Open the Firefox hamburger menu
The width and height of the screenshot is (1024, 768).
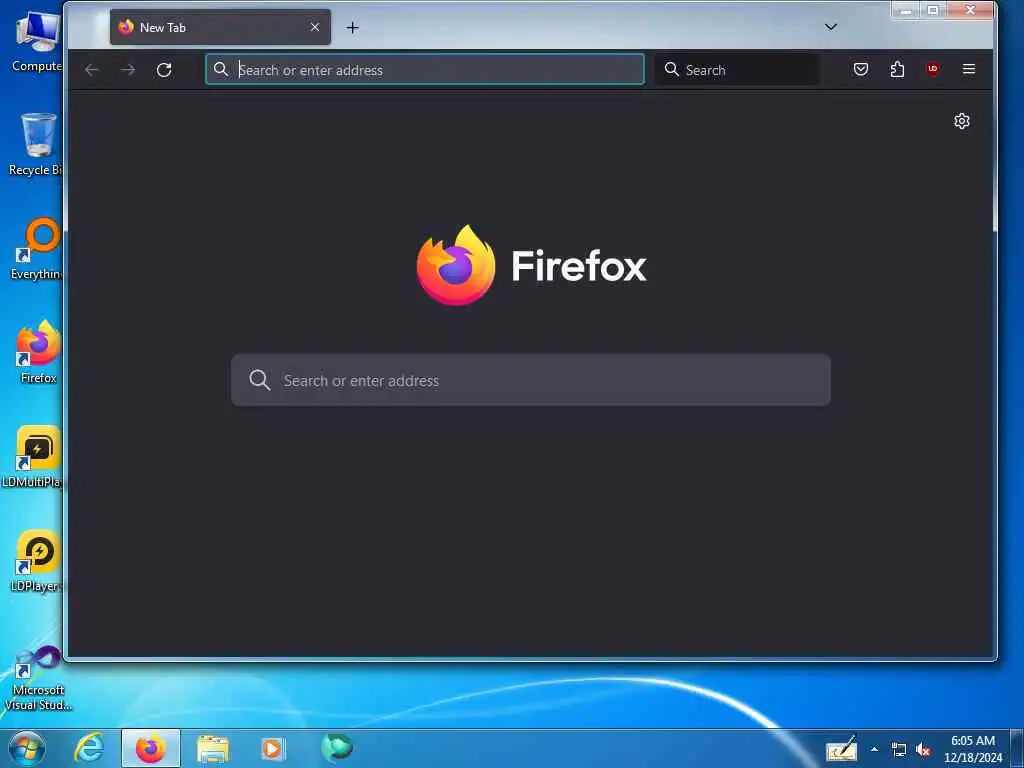(968, 69)
